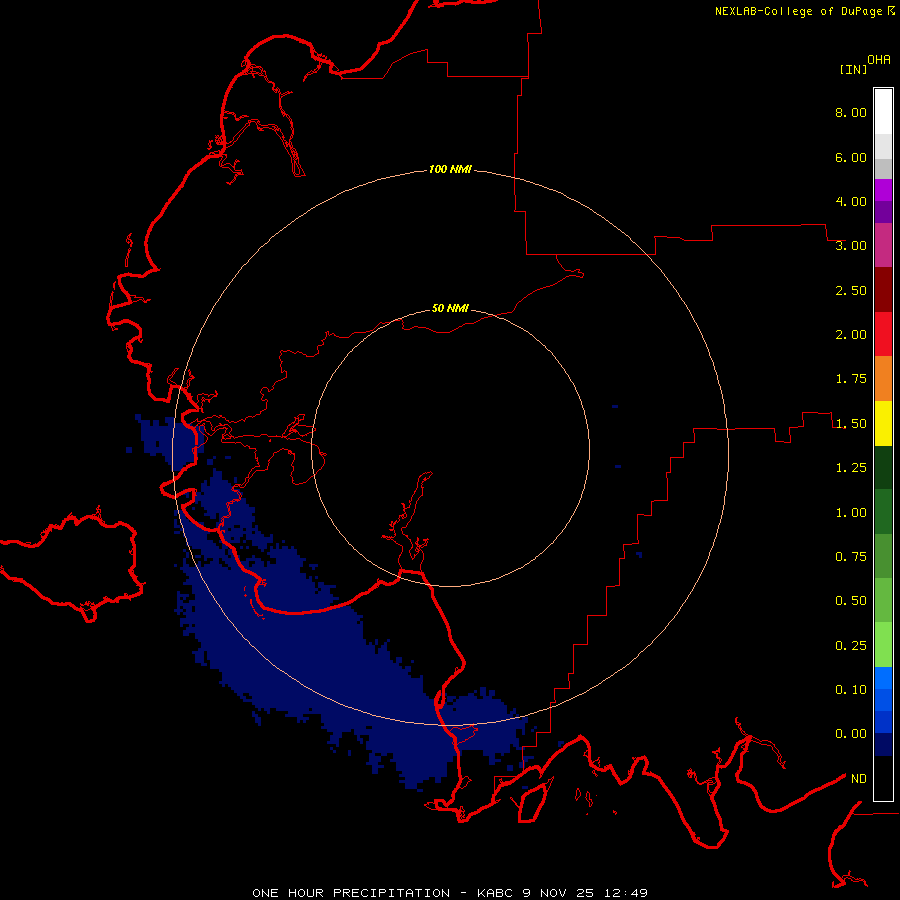Click the 4.00 scale label
This screenshot has width=900, height=900.
pyautogui.click(x=851, y=201)
